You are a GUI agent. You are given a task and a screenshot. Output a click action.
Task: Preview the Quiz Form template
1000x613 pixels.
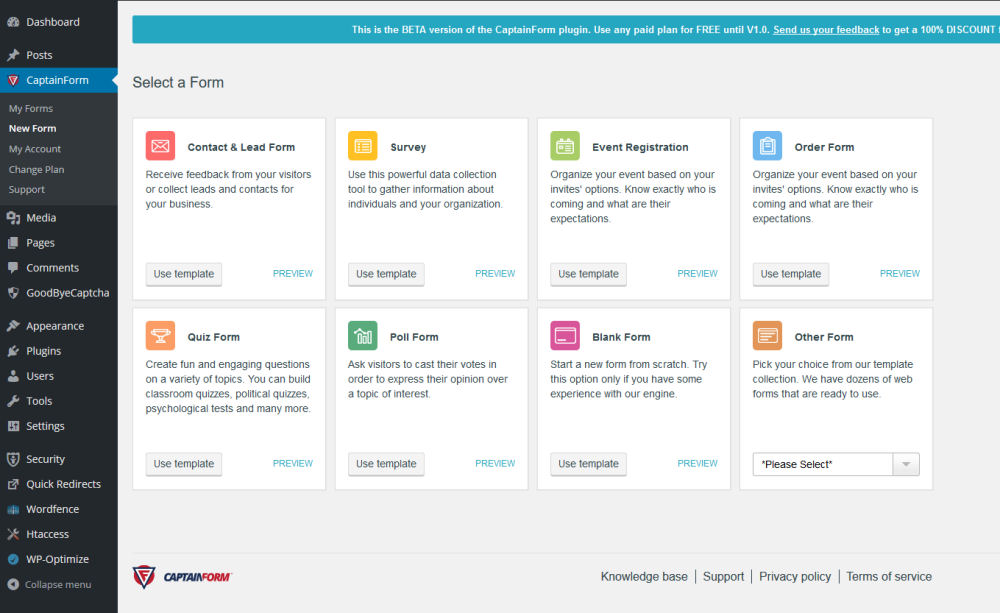pos(293,464)
